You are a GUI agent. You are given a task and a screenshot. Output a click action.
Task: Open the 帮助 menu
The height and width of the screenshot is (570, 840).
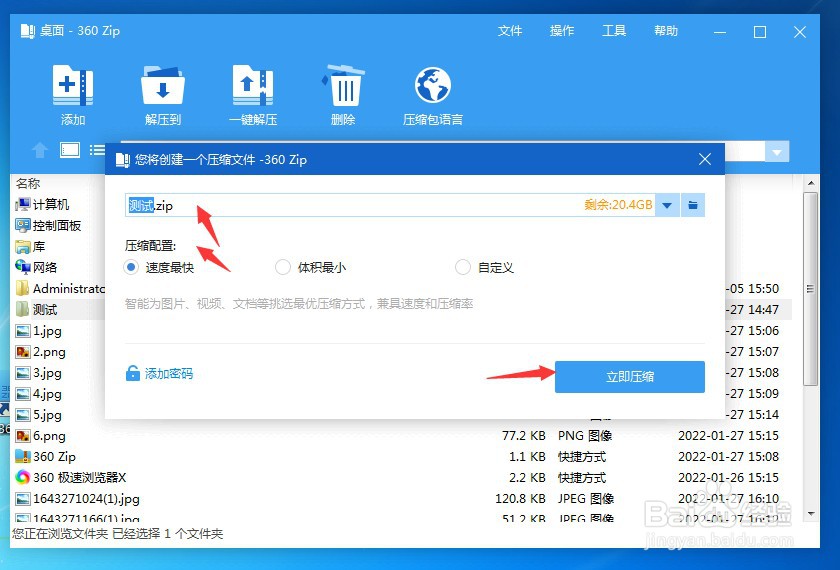pos(666,31)
